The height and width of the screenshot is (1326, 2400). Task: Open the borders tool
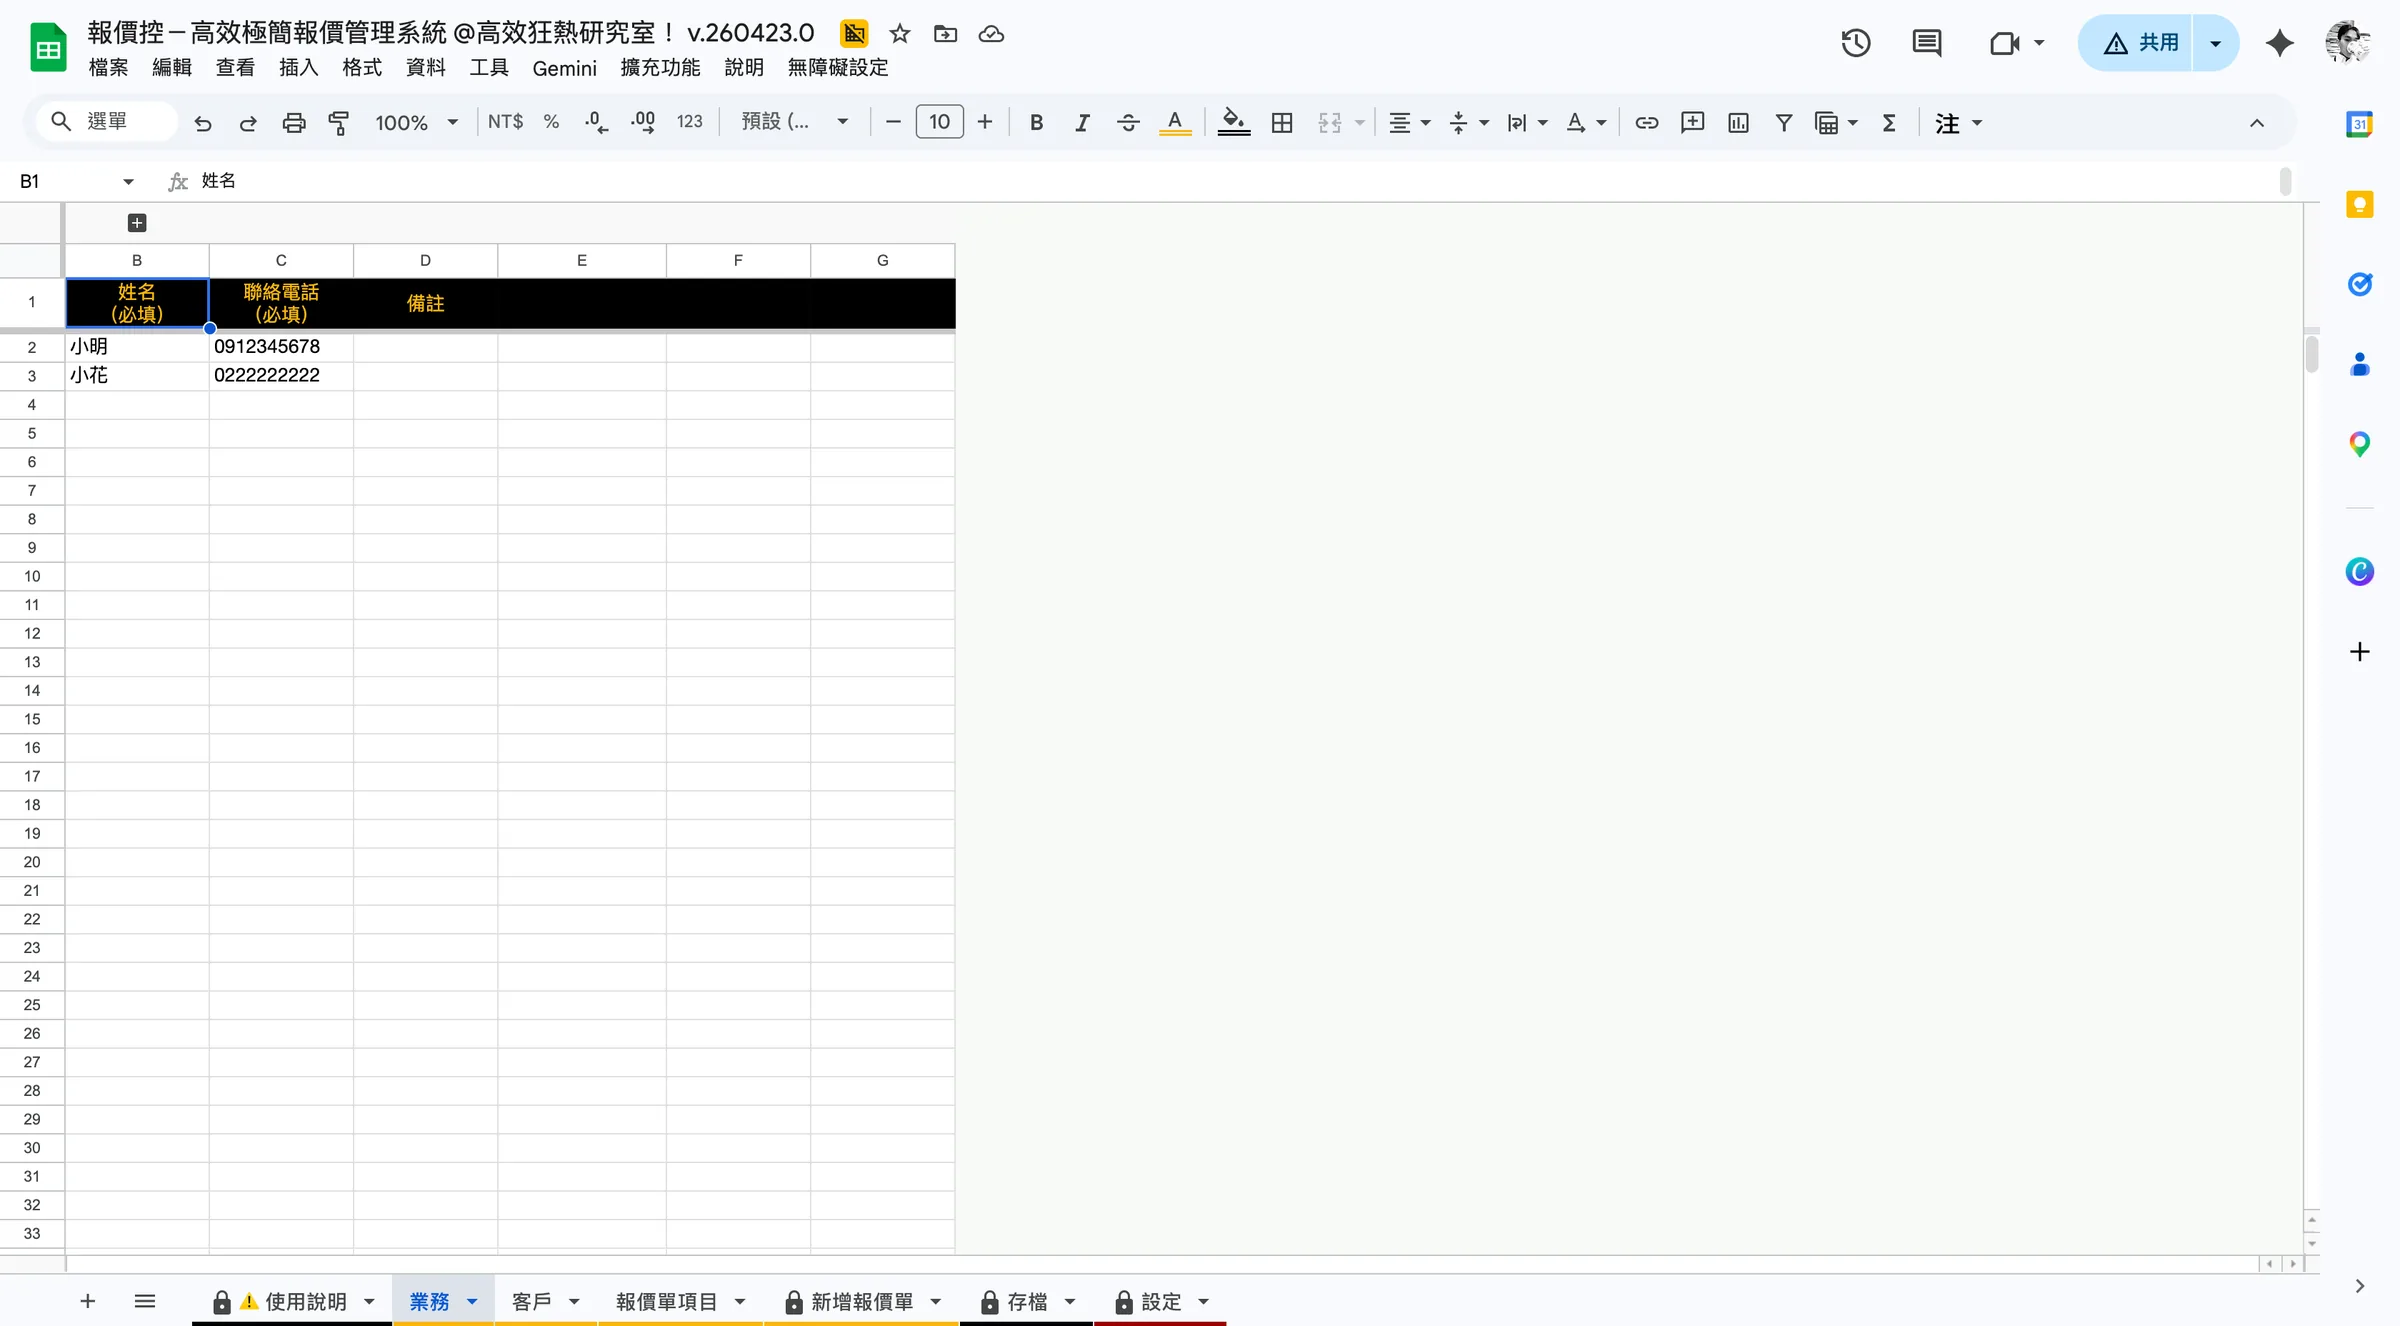click(1282, 123)
